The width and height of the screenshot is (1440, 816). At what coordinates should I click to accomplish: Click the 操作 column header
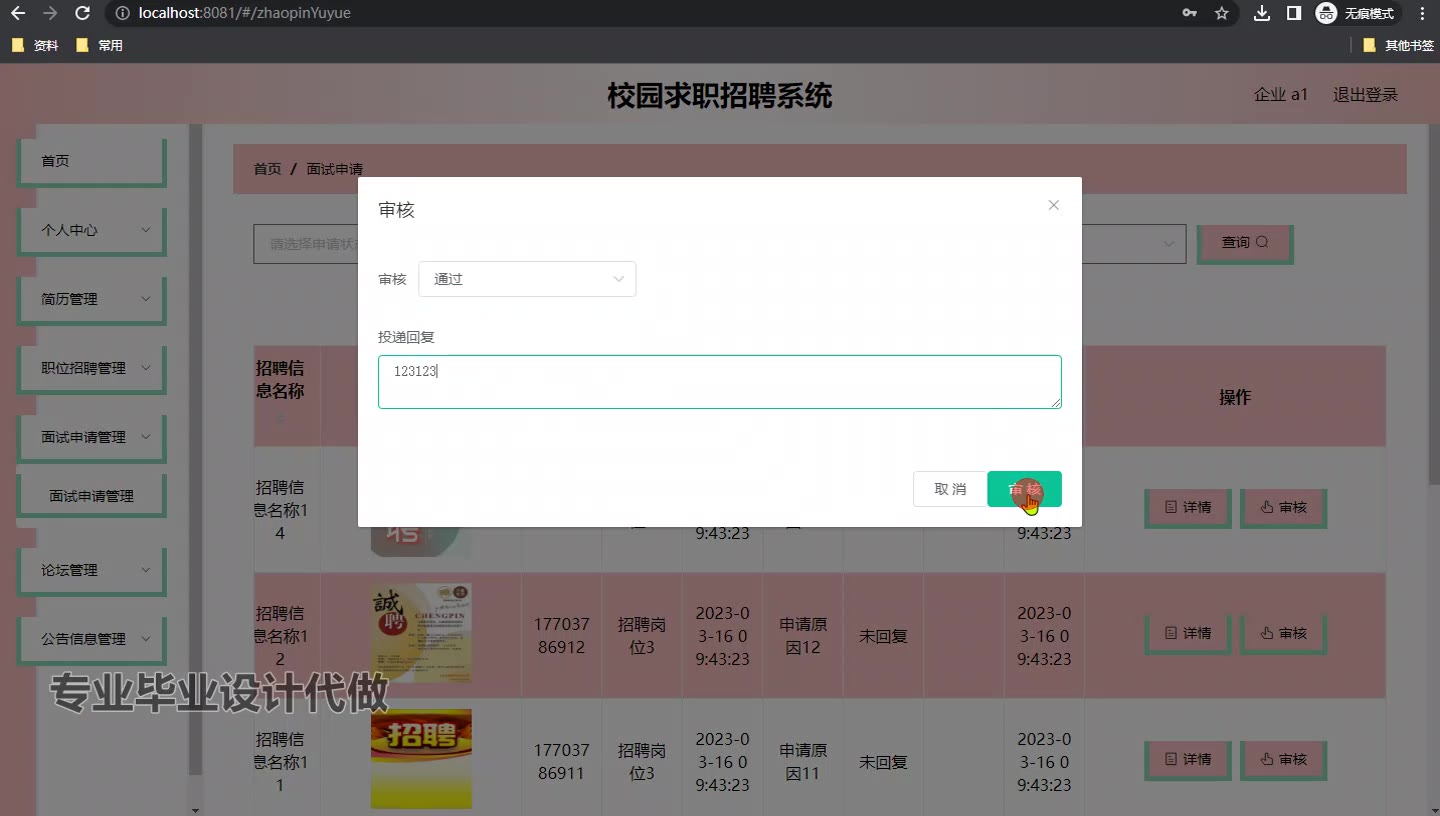pos(1235,397)
